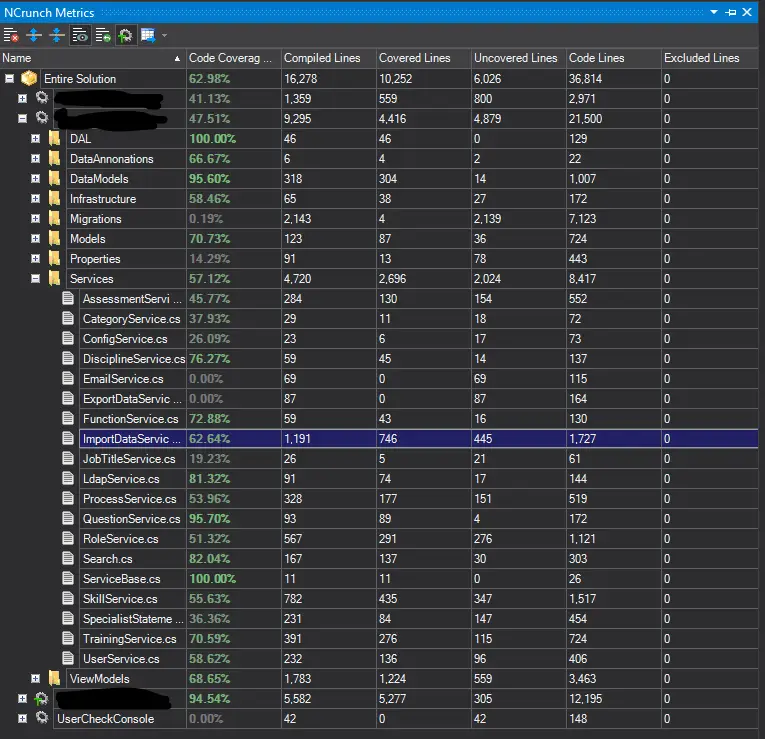Expand the ViewModels folder
The width and height of the screenshot is (765, 739).
pos(36,679)
